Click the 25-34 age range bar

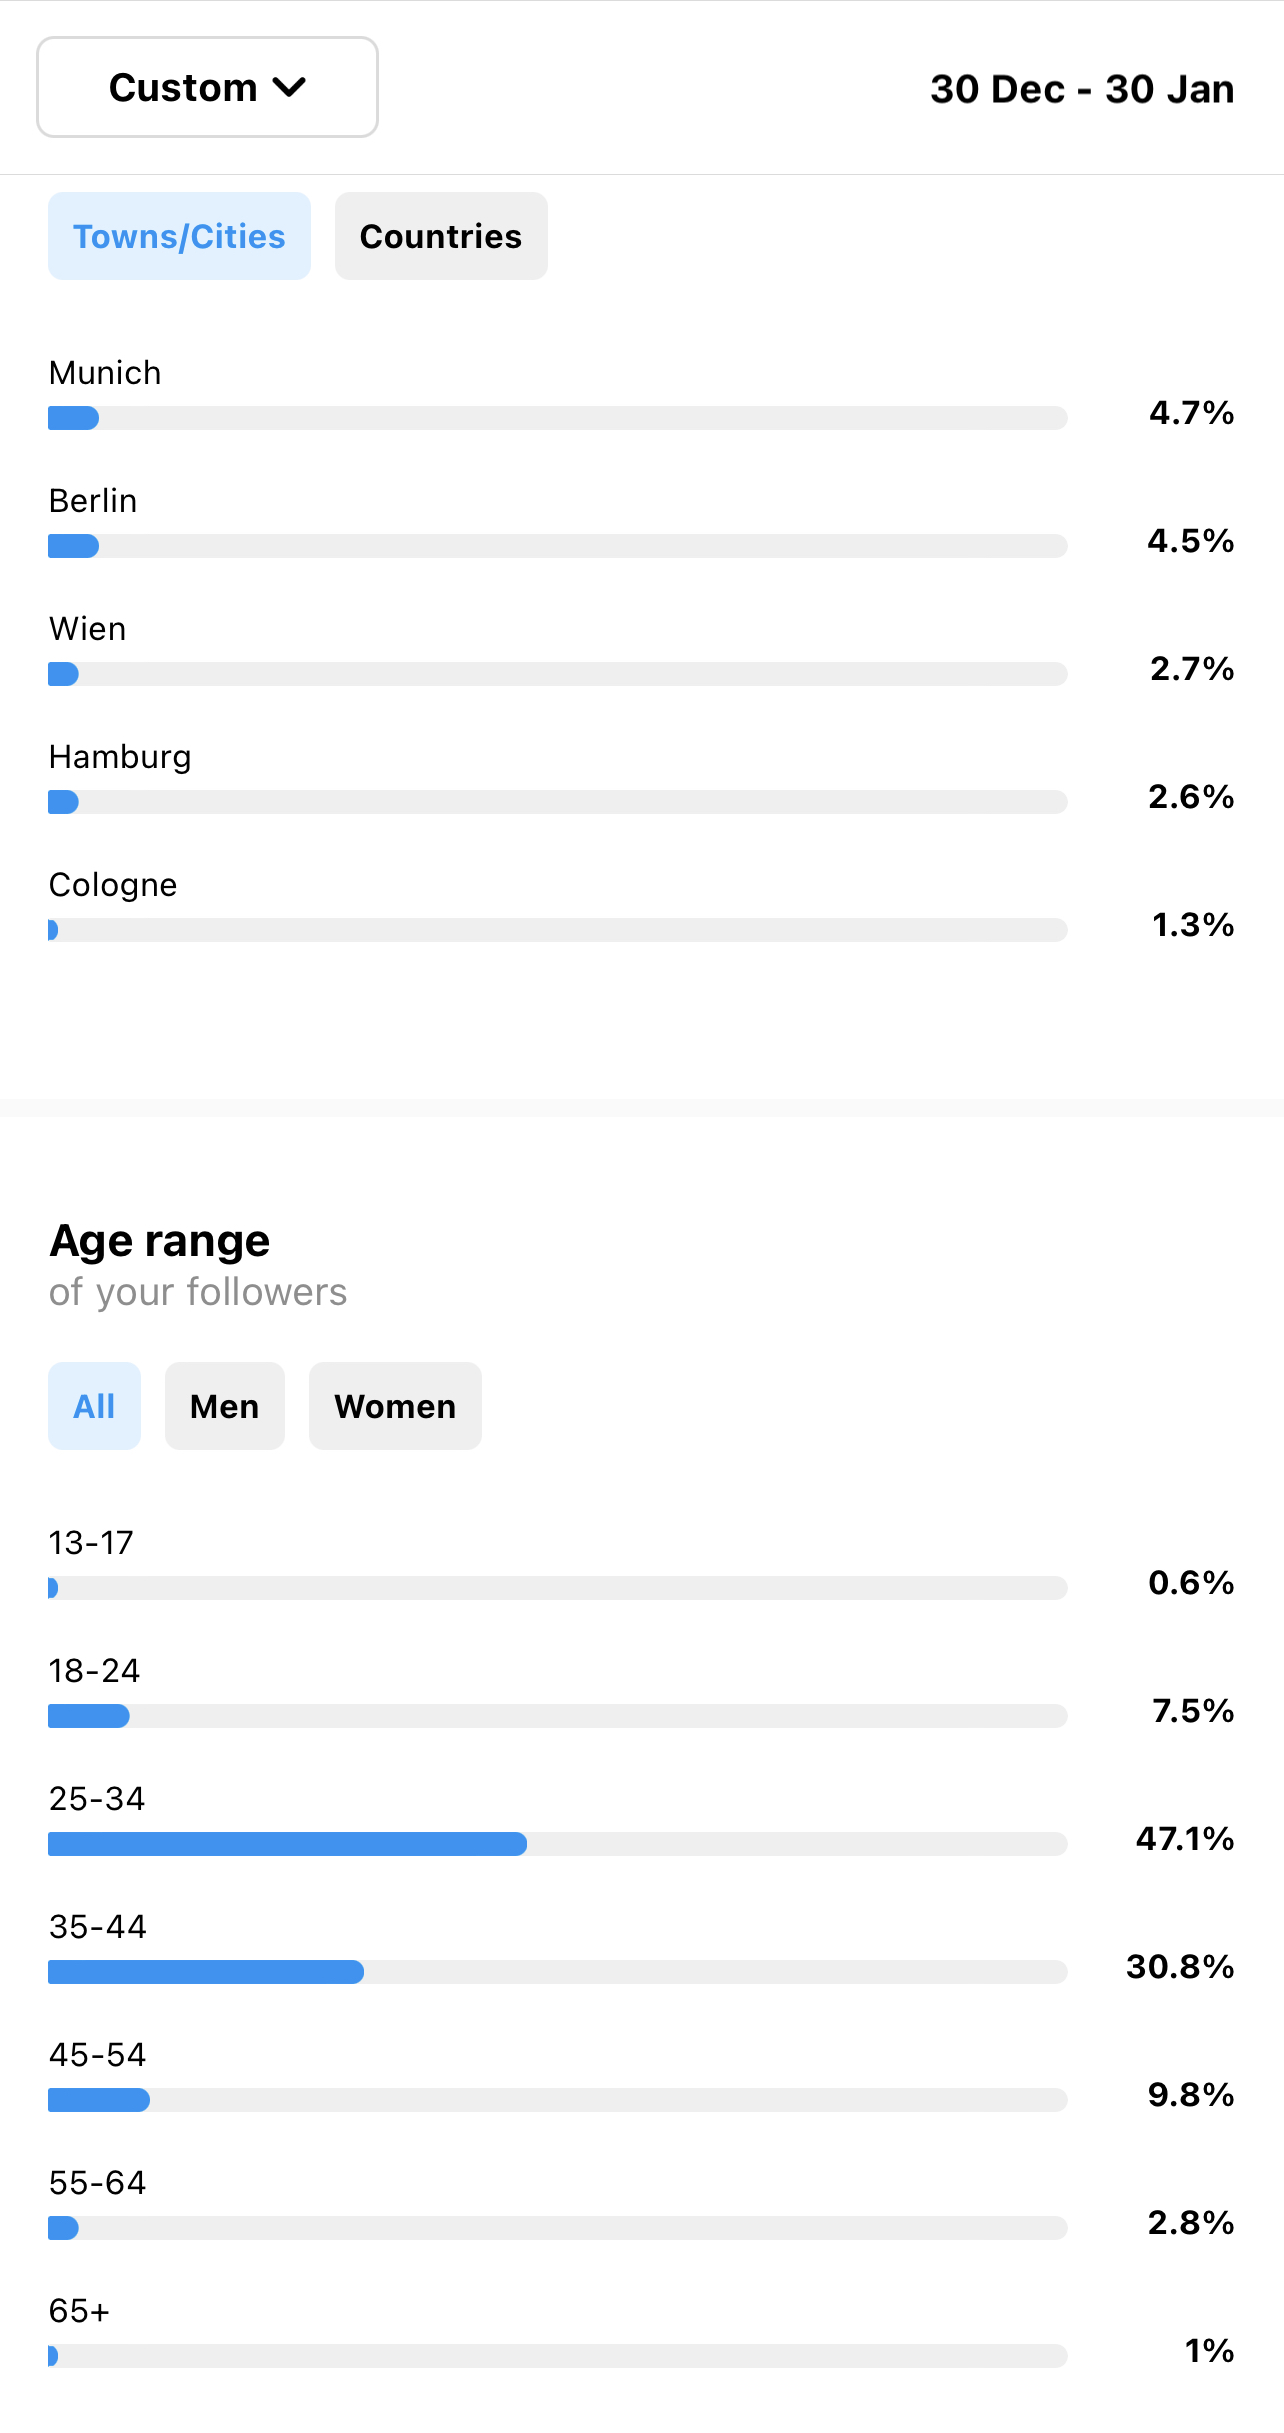(x=557, y=1844)
